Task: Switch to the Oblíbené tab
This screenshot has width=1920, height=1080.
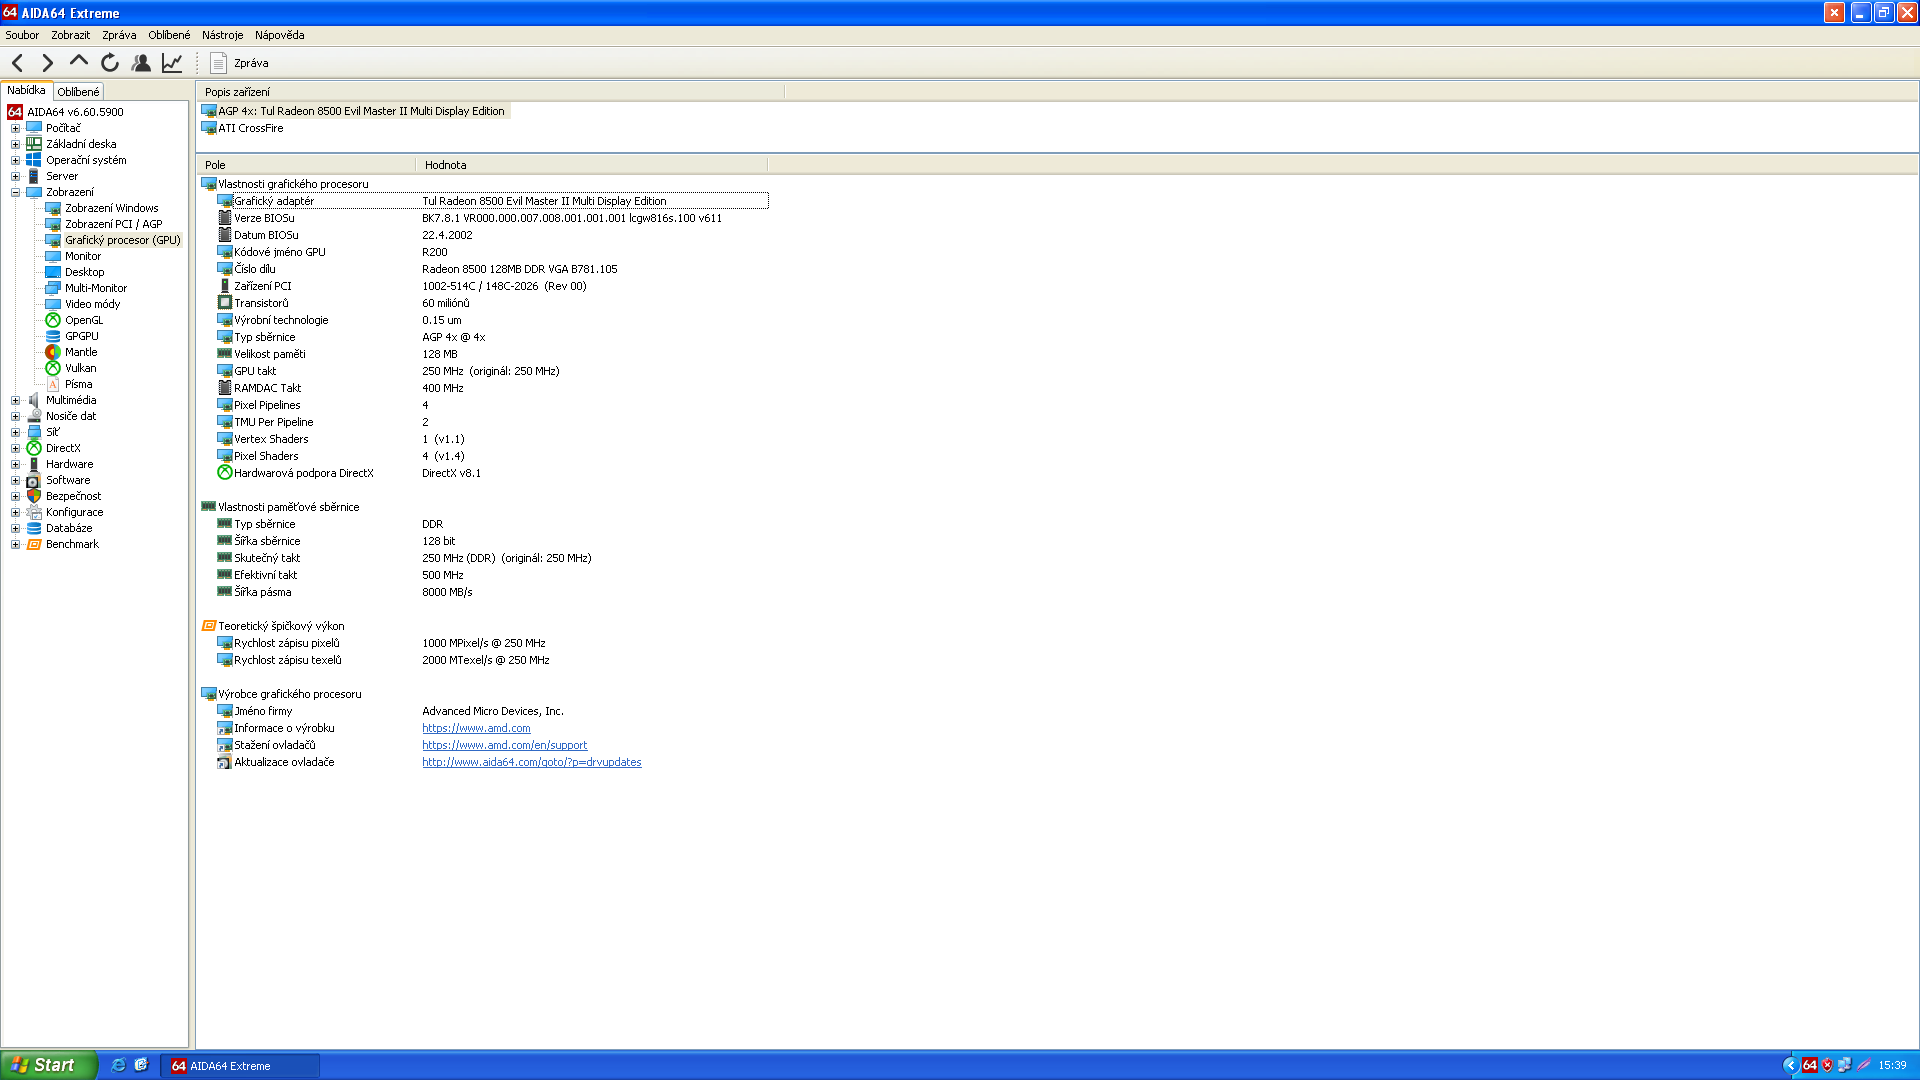Action: pyautogui.click(x=78, y=92)
